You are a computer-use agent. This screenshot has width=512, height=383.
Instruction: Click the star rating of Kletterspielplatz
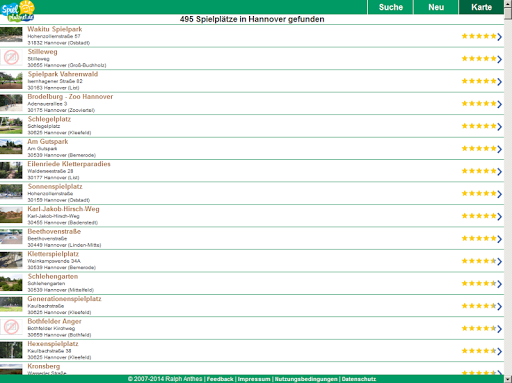pyautogui.click(x=479, y=261)
